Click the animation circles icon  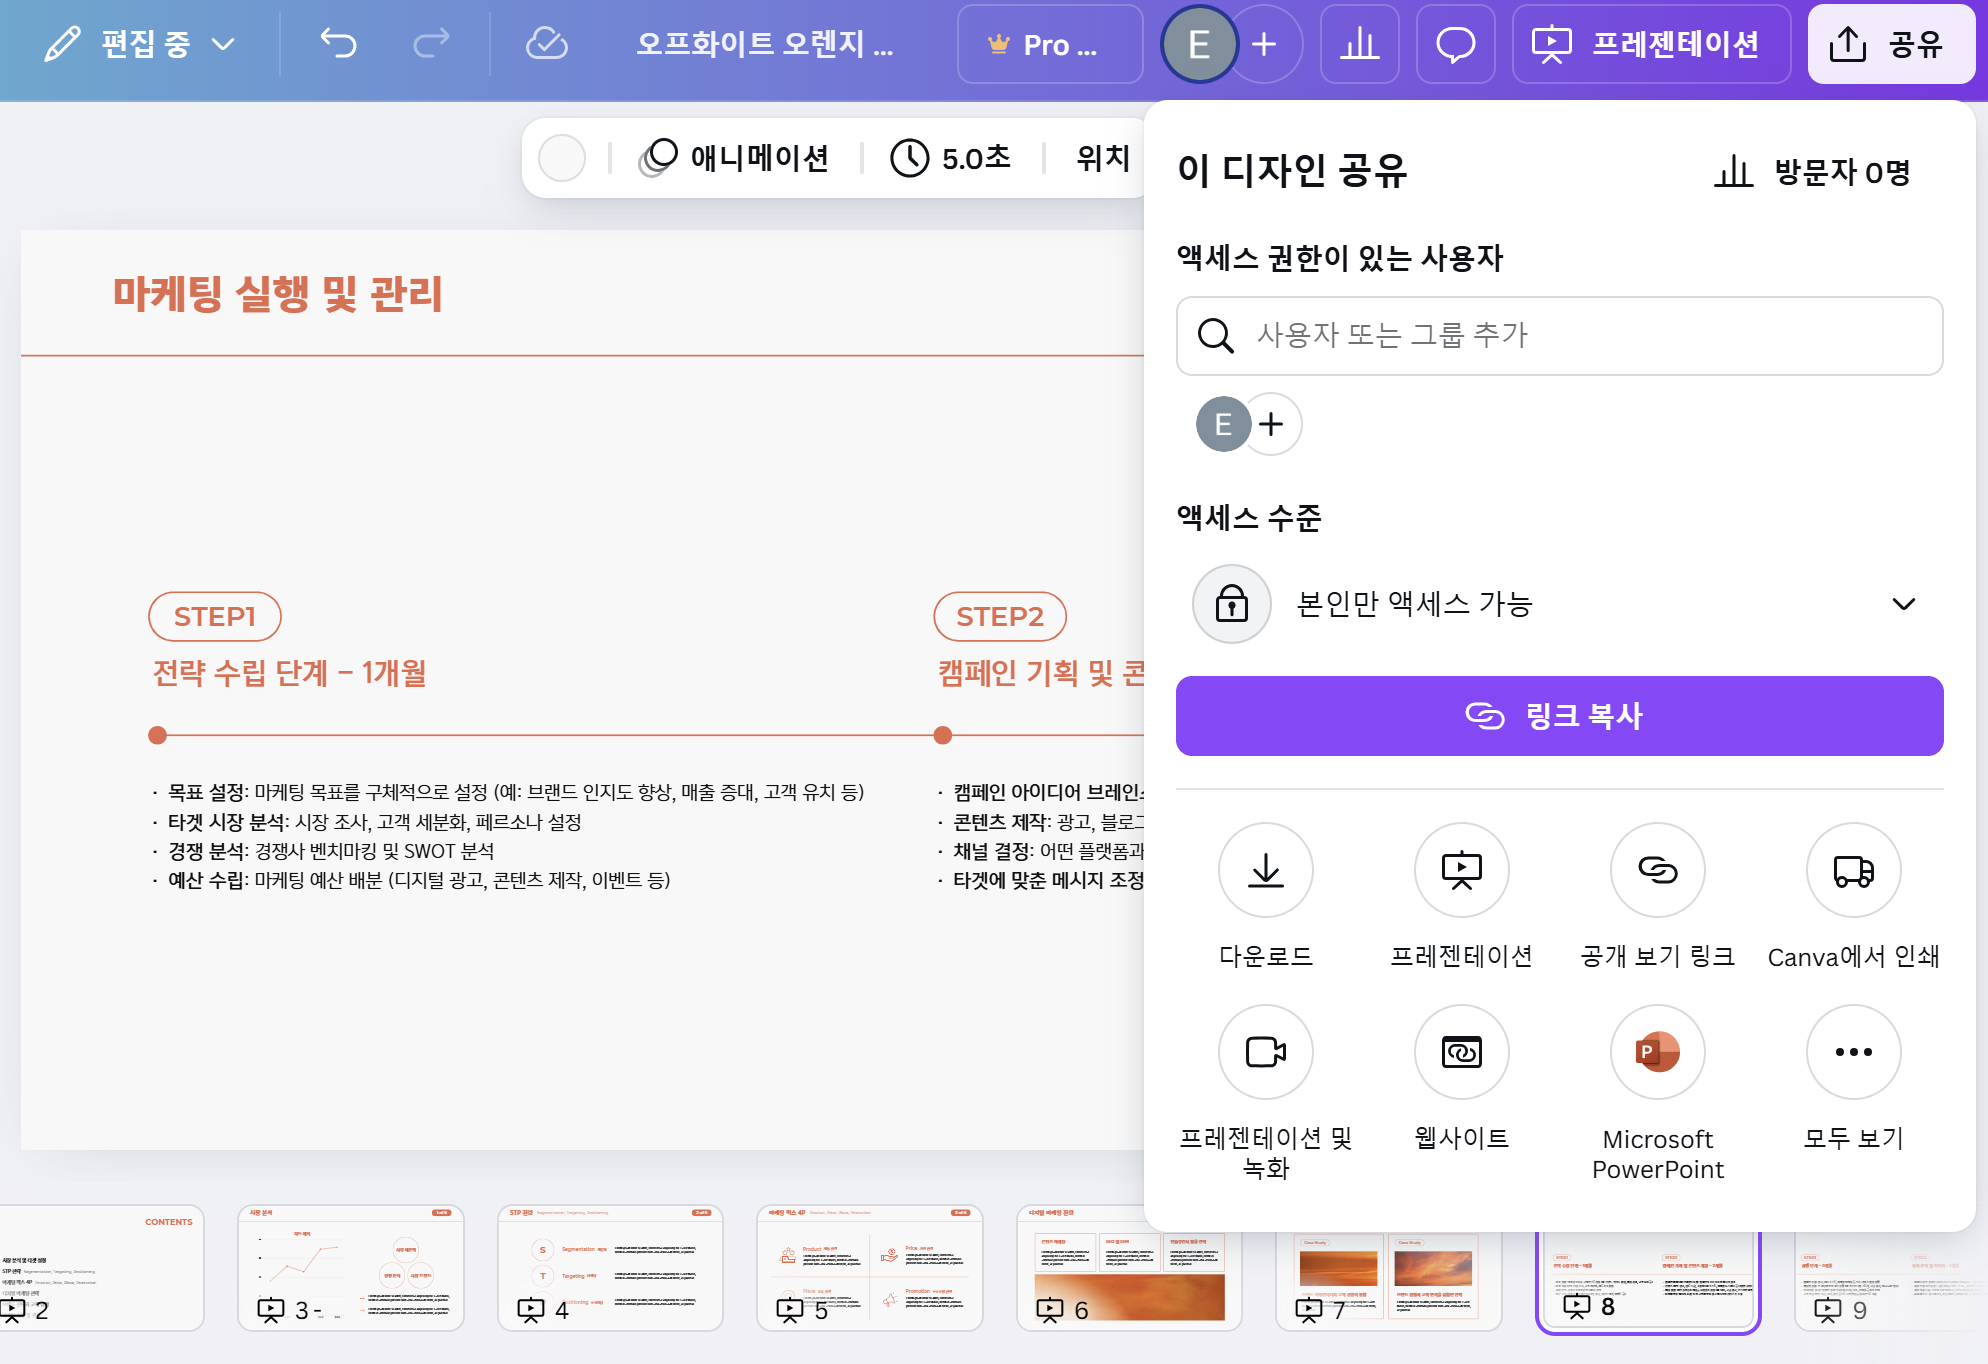(658, 158)
